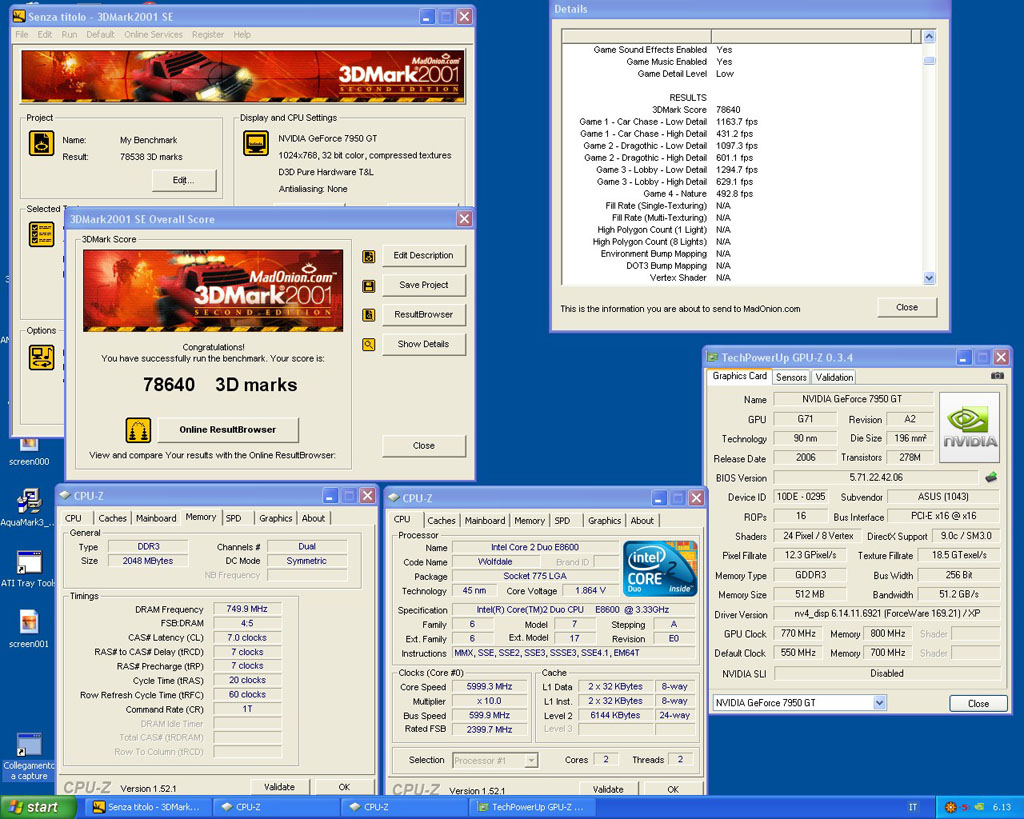Click the Online ResultBrowser tree icon
This screenshot has height=819, width=1024.
138,430
